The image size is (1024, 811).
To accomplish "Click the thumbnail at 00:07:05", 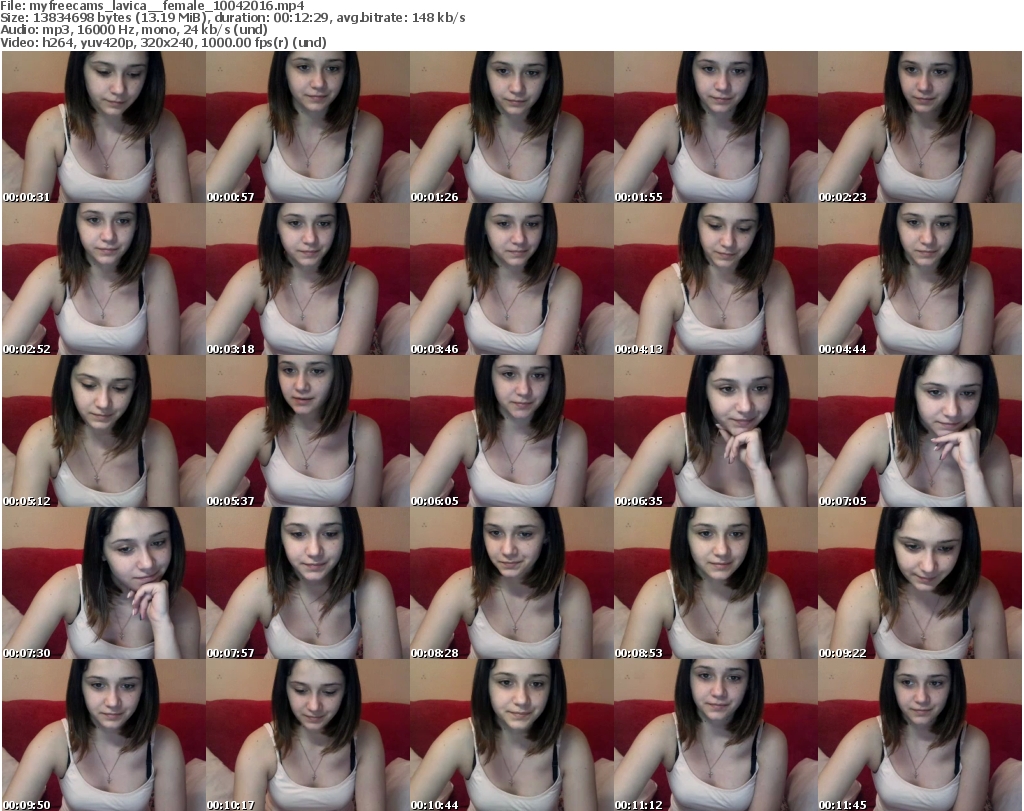I will click(x=920, y=431).
